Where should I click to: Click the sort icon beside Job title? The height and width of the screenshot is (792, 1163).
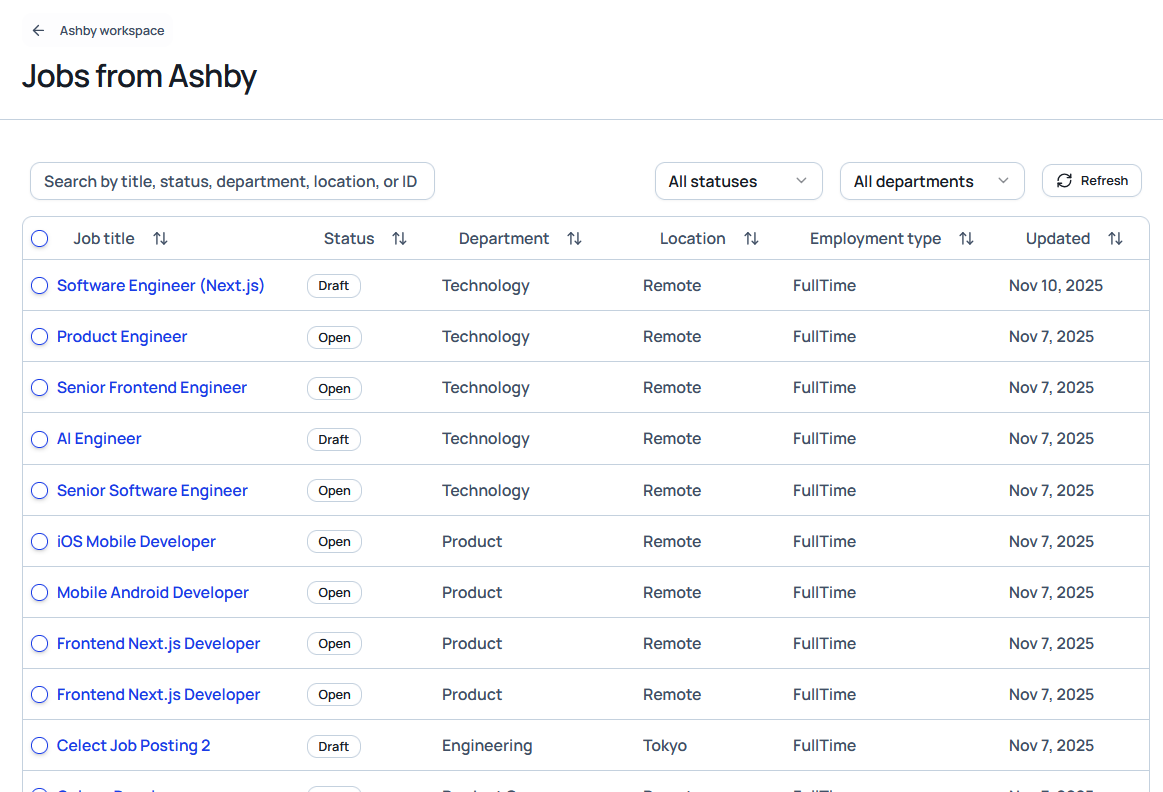pos(160,239)
